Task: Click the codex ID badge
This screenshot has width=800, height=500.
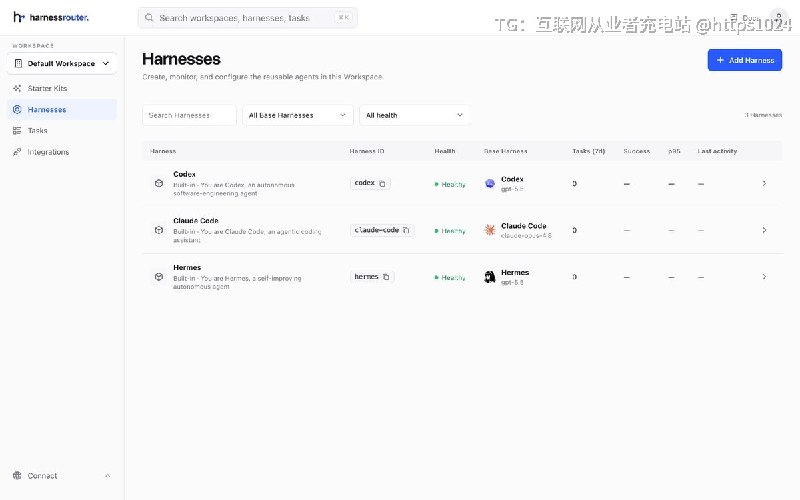Action: click(x=370, y=183)
